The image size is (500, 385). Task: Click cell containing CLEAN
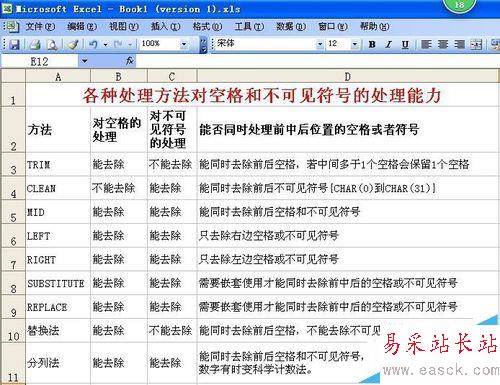[x=58, y=188]
